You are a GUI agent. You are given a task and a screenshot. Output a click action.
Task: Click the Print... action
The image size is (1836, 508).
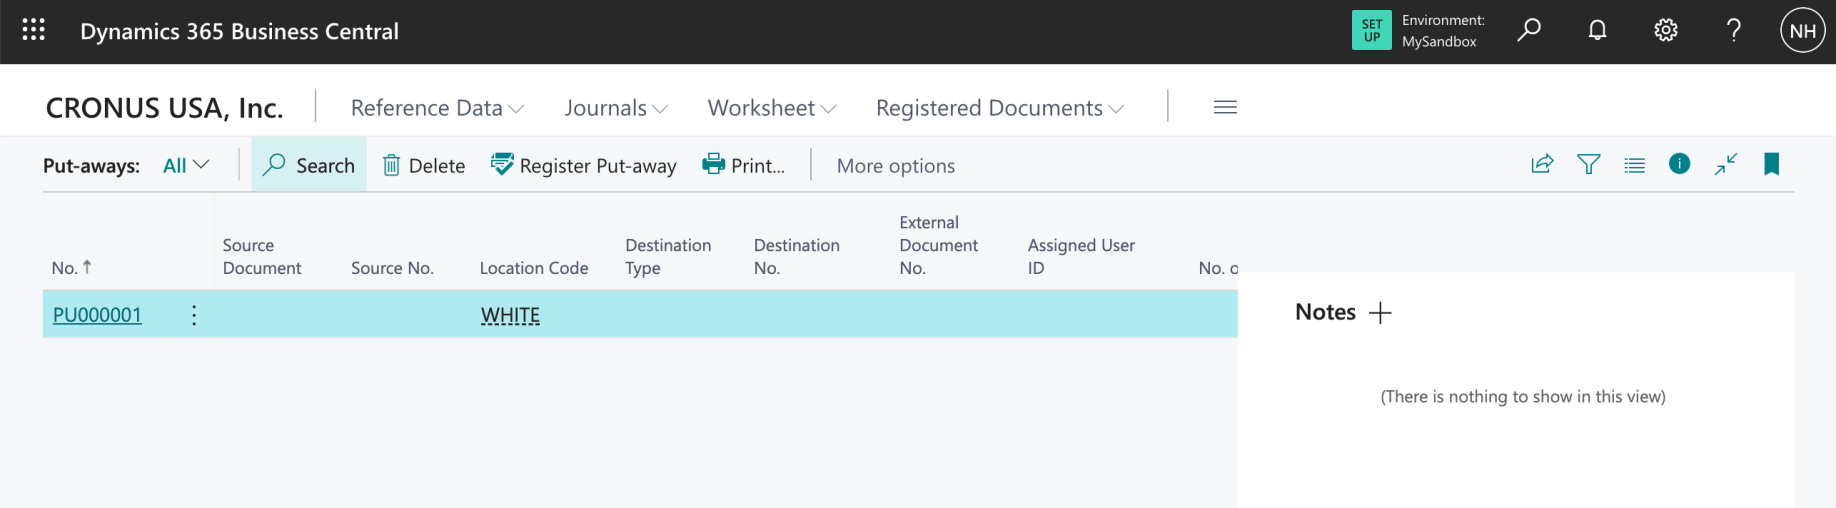(x=744, y=165)
